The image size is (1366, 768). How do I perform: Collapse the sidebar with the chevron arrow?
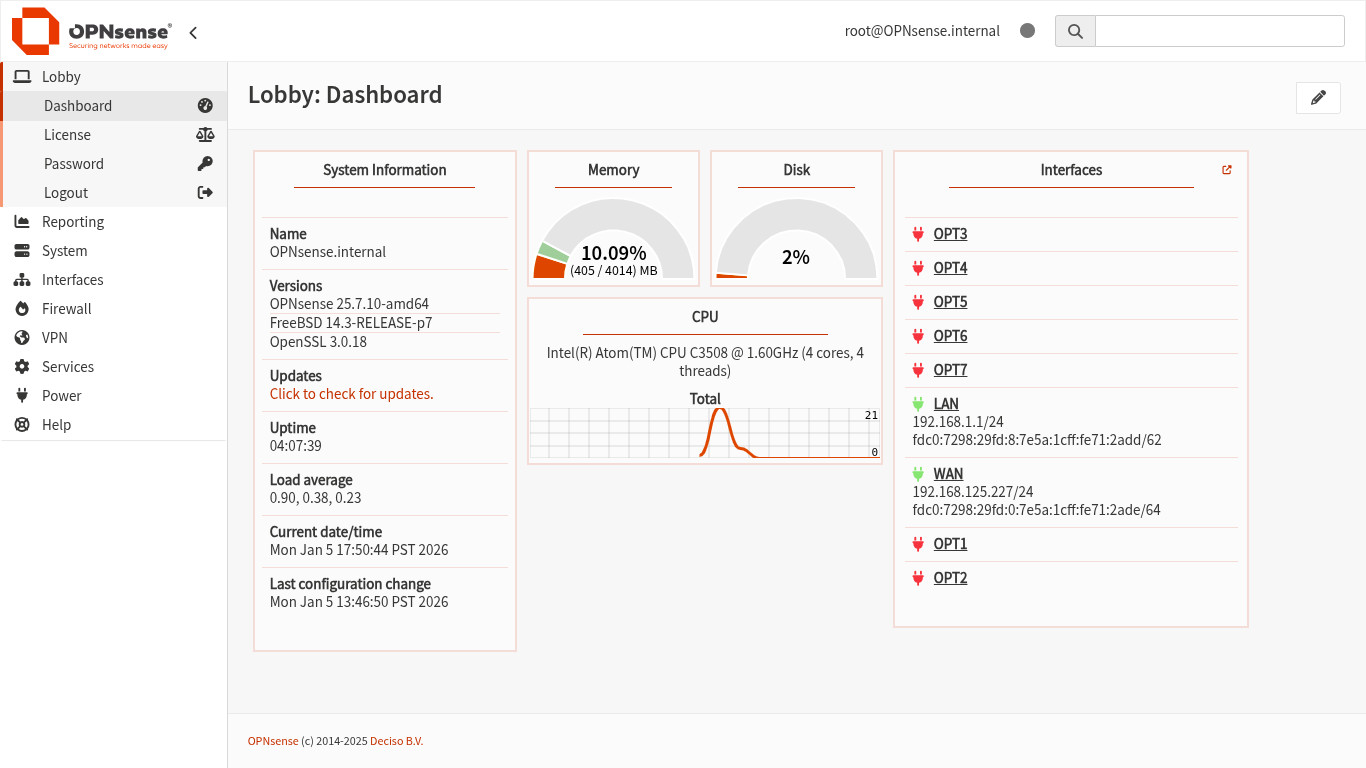point(193,32)
